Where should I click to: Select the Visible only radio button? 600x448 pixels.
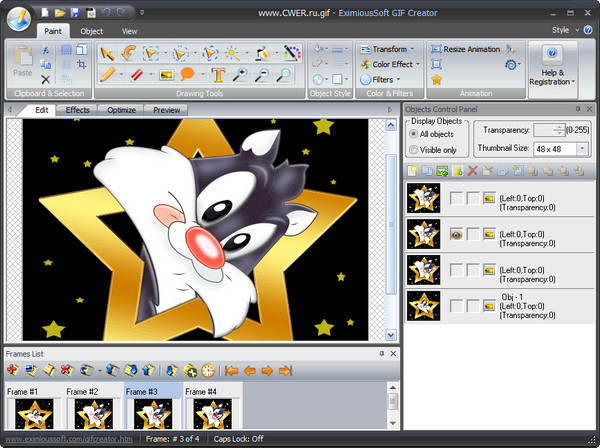coord(414,150)
